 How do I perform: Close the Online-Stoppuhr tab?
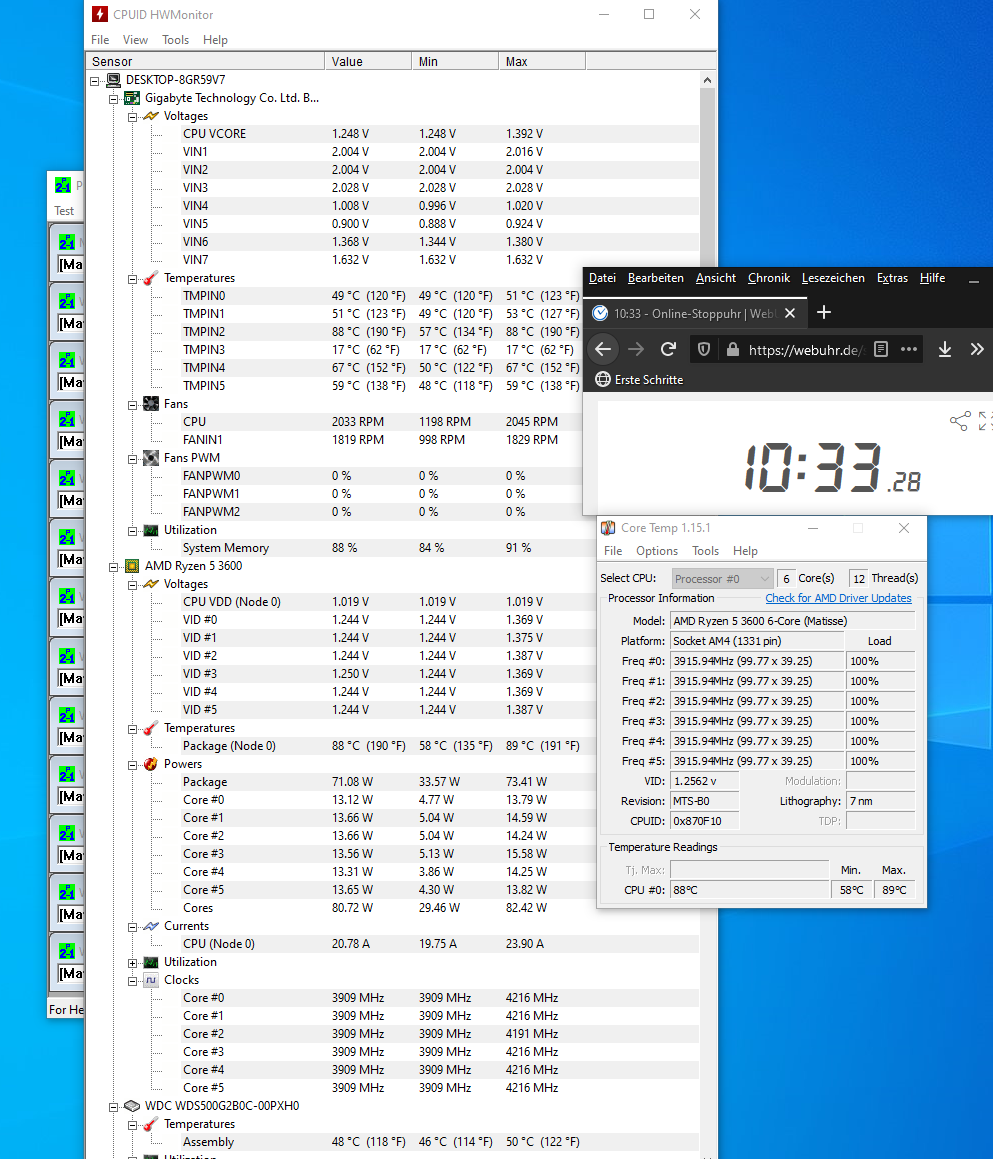click(x=790, y=313)
